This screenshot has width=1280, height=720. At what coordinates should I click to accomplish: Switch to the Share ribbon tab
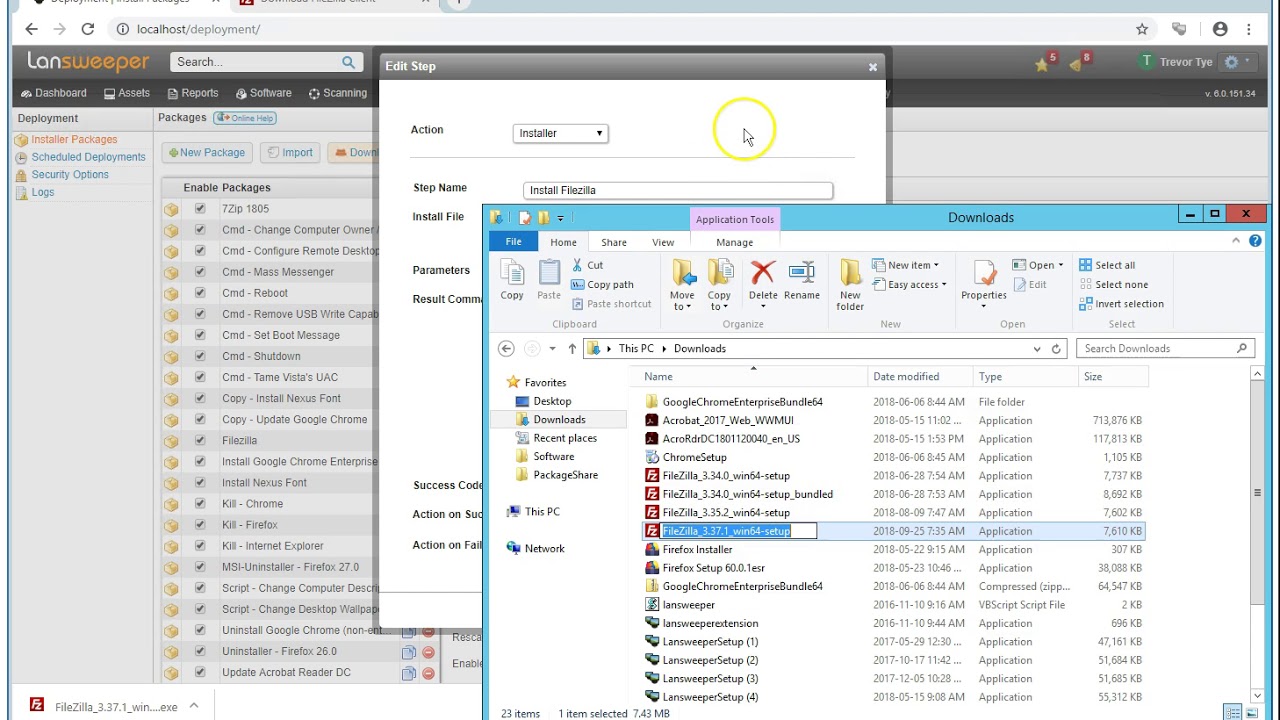pos(614,242)
